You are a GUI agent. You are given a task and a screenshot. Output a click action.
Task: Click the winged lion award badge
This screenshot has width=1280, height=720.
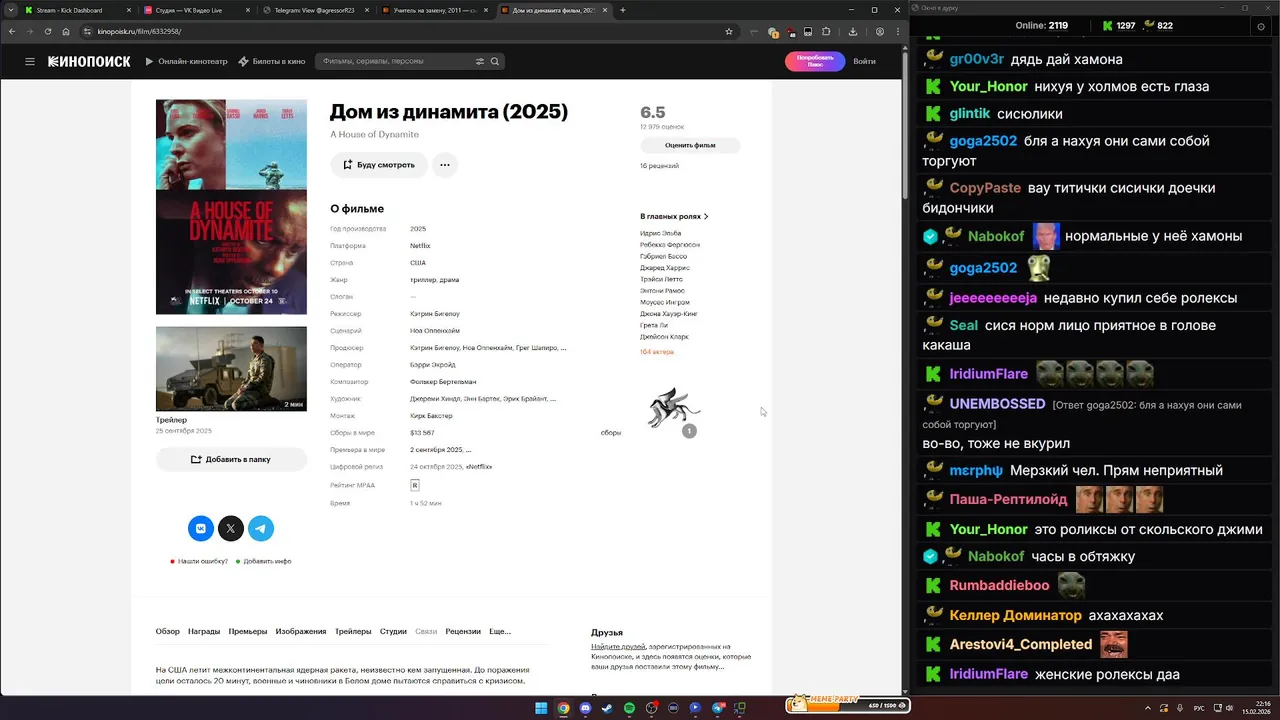(x=673, y=408)
